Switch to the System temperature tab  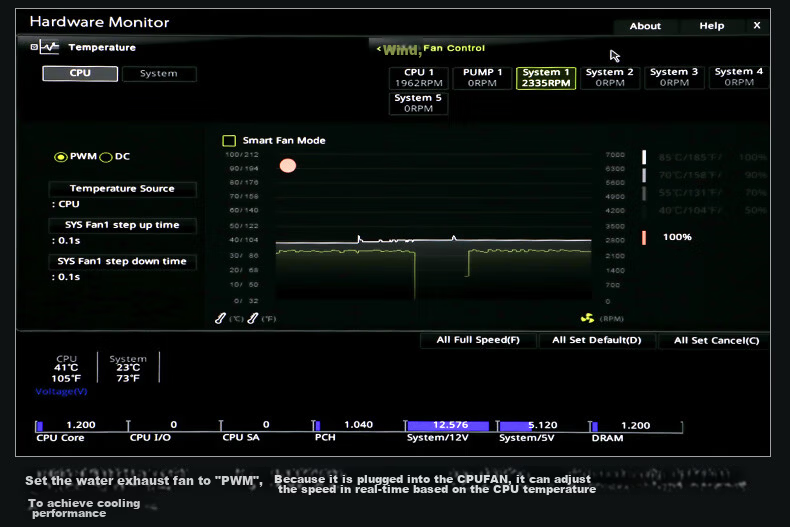(x=159, y=74)
